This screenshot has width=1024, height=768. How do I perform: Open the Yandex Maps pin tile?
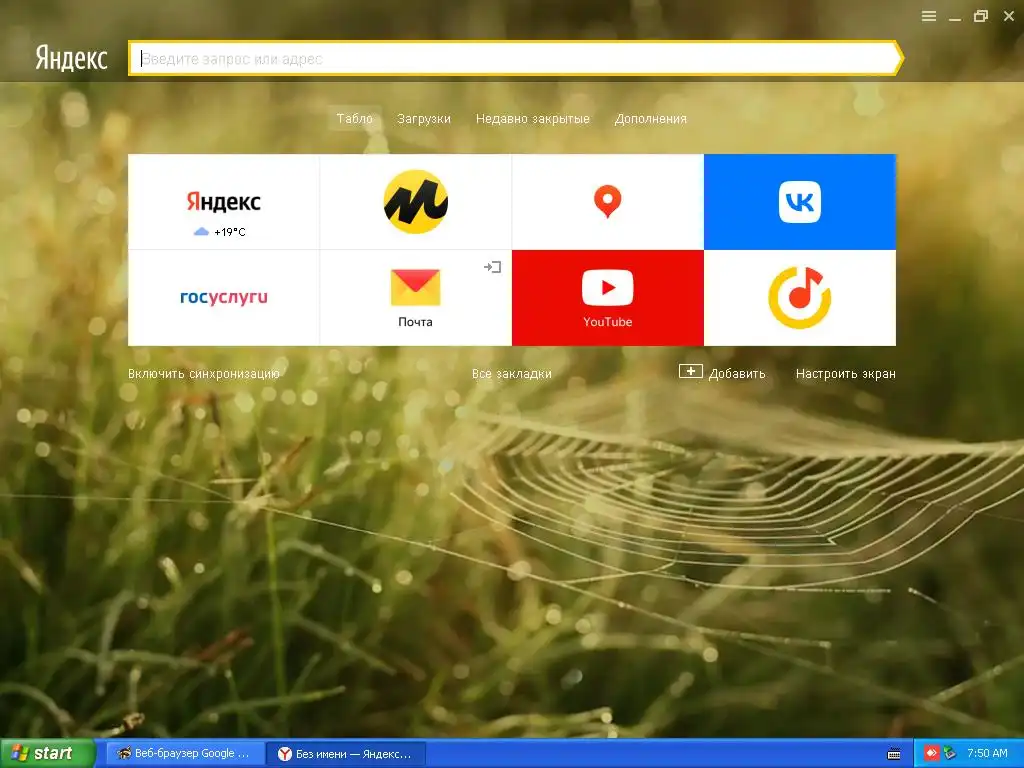607,202
